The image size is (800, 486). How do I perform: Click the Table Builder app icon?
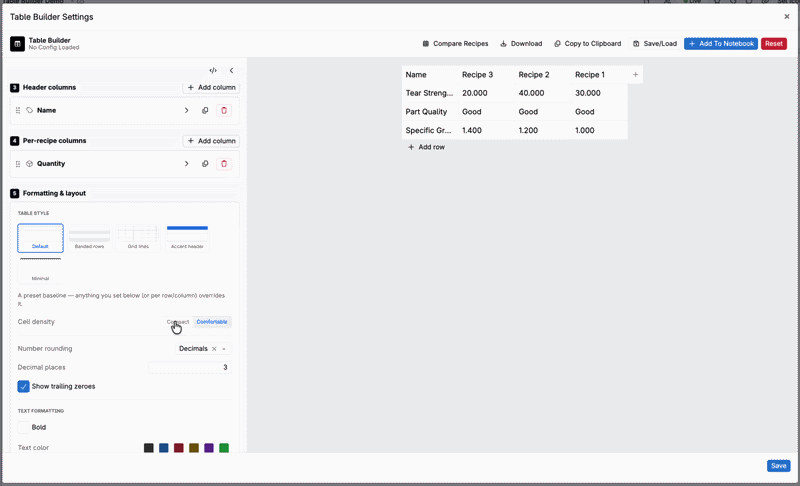tap(17, 44)
